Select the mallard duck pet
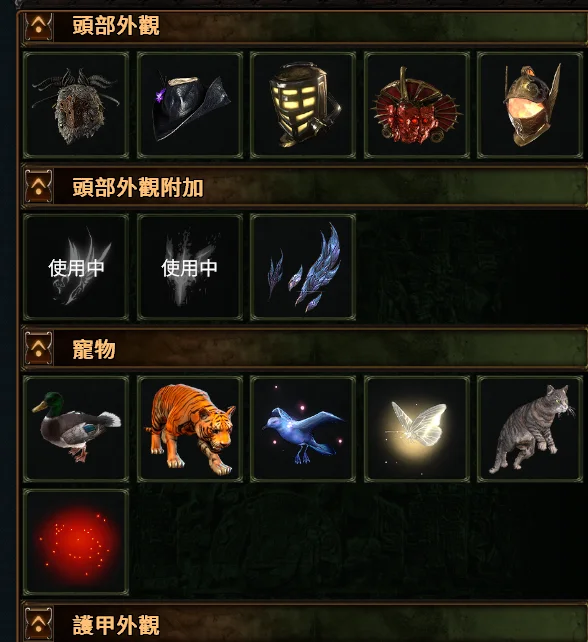The height and width of the screenshot is (642, 588). [76, 429]
